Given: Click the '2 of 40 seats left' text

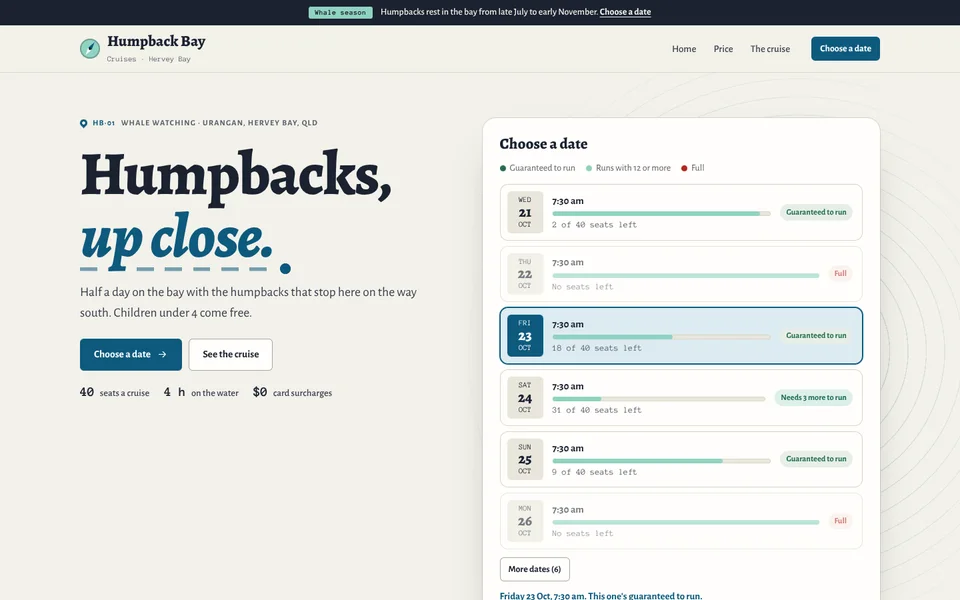Looking at the screenshot, I should pyautogui.click(x=594, y=225).
